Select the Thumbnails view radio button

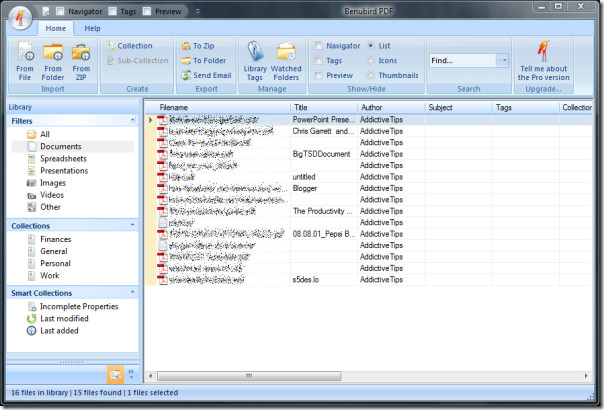coord(370,75)
